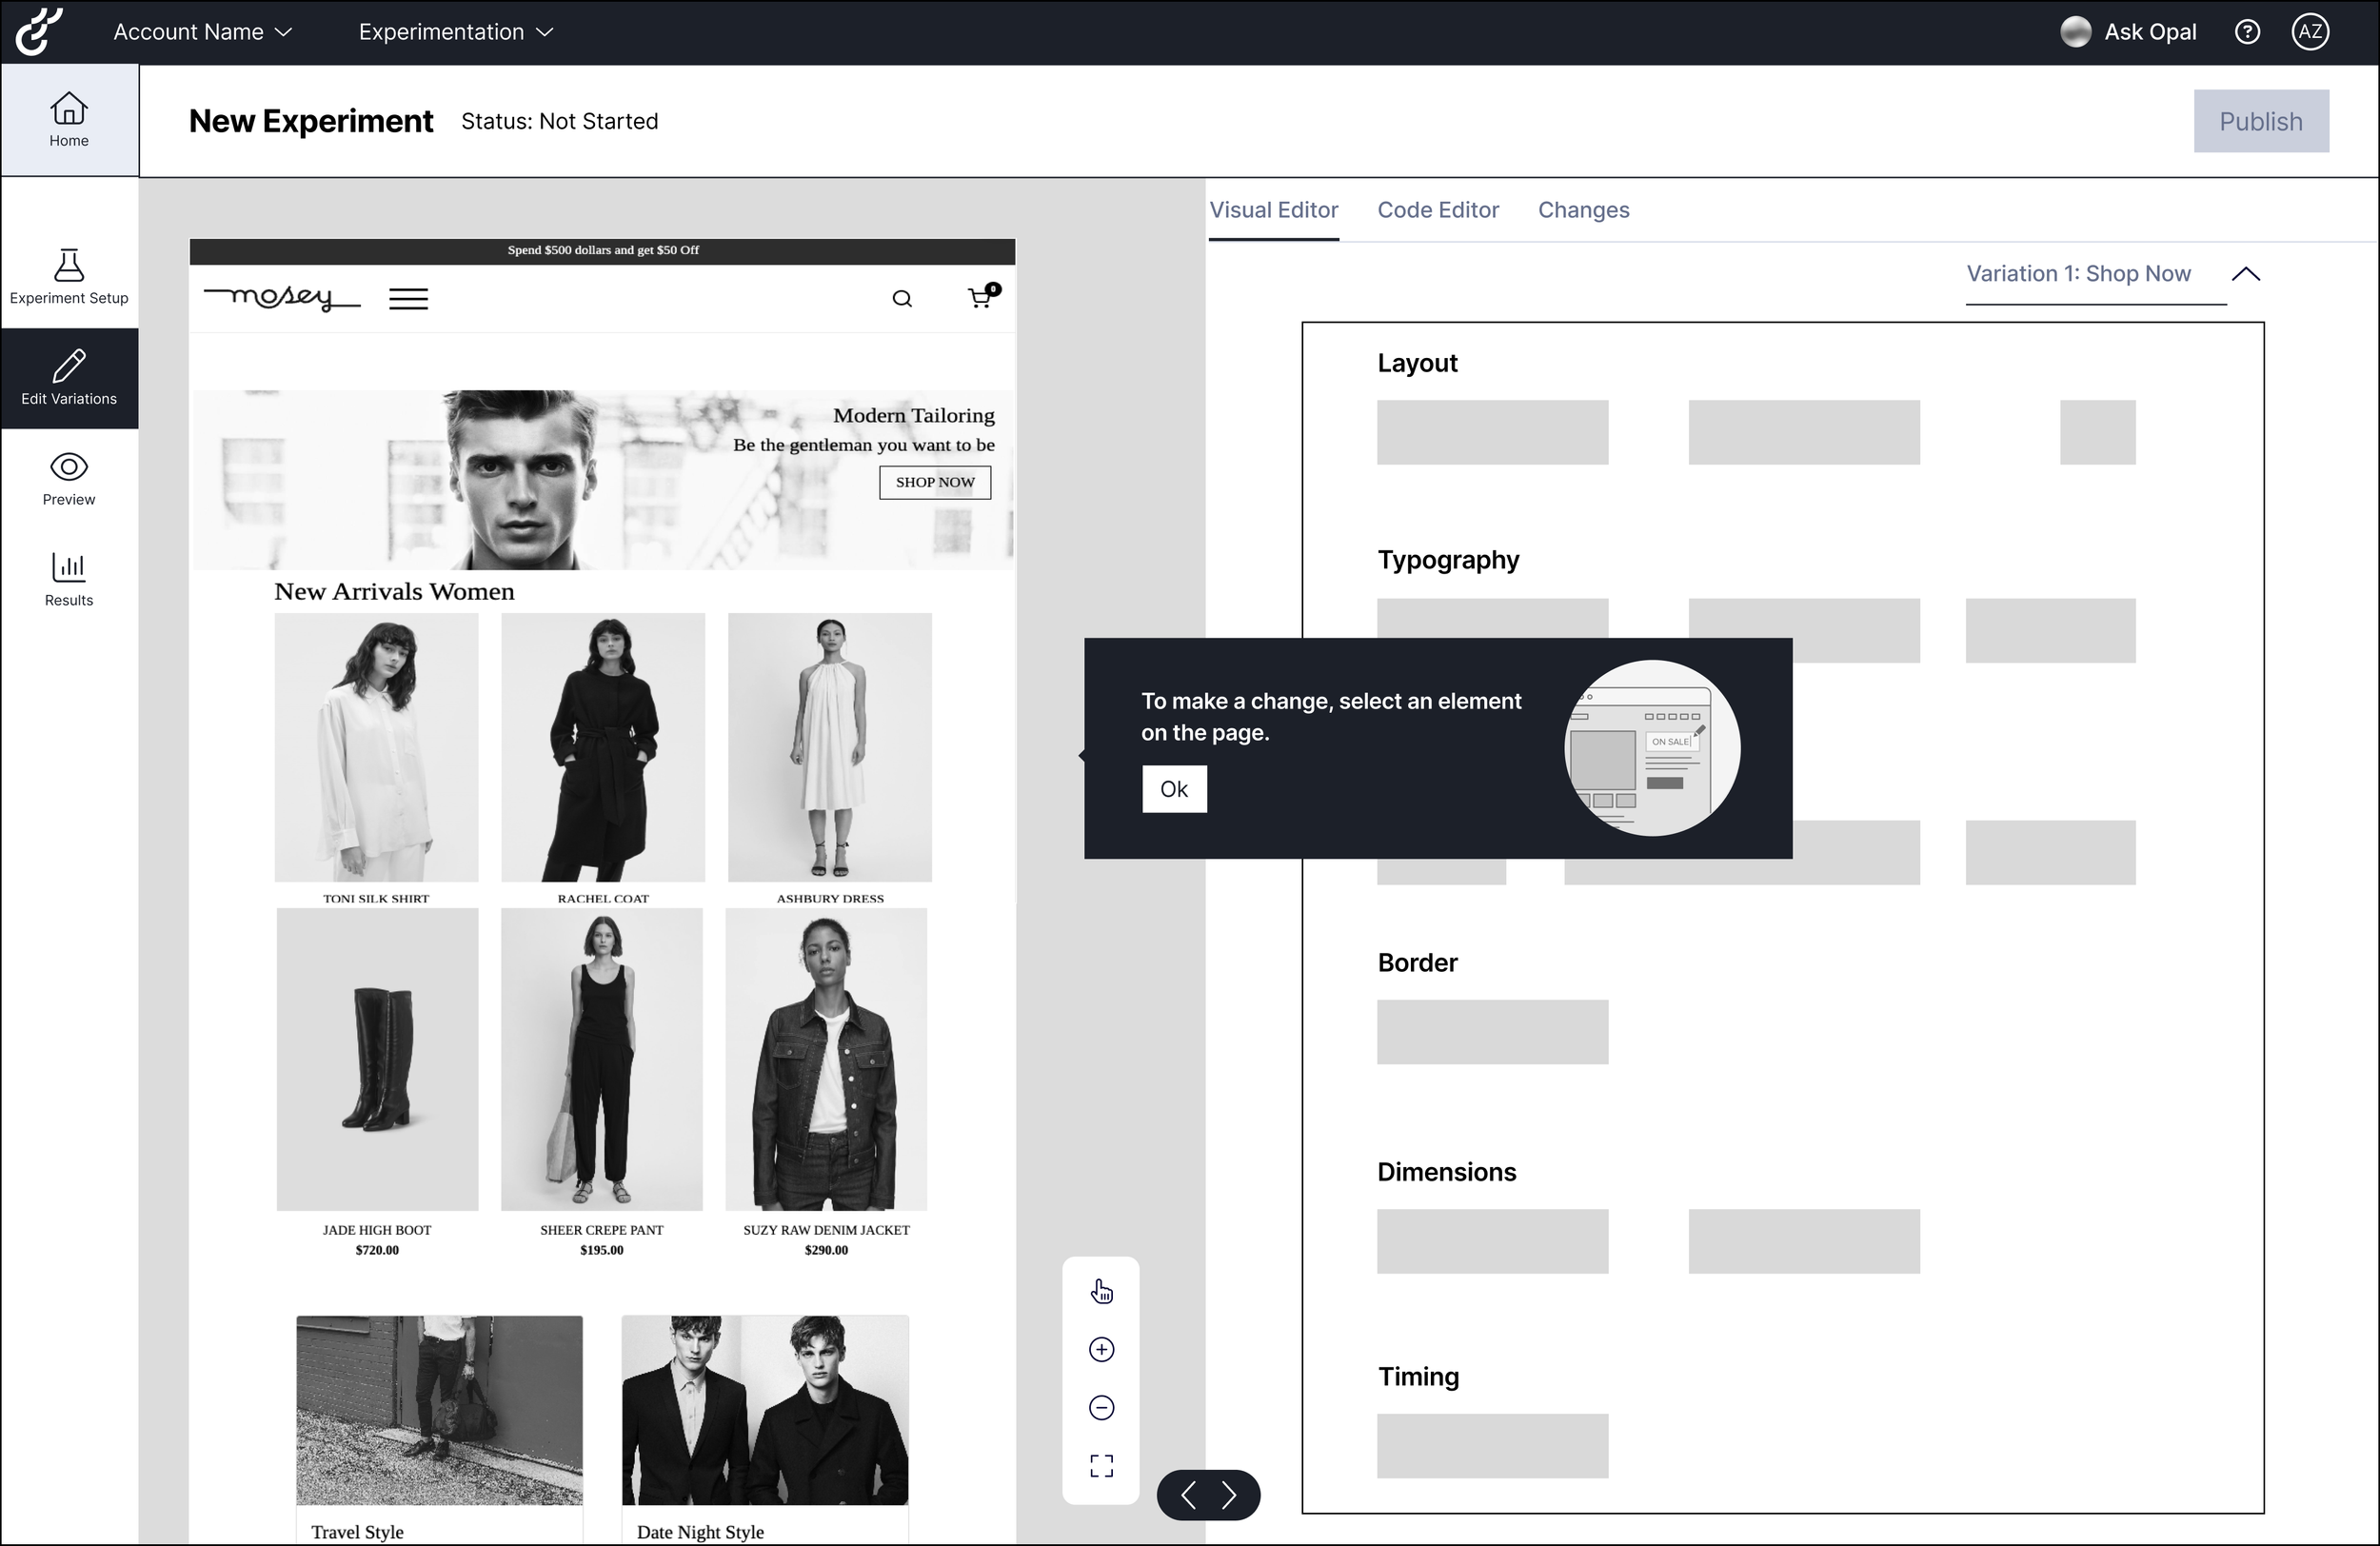2380x1546 pixels.
Task: Open Results bar chart icon
Action: (x=69, y=567)
